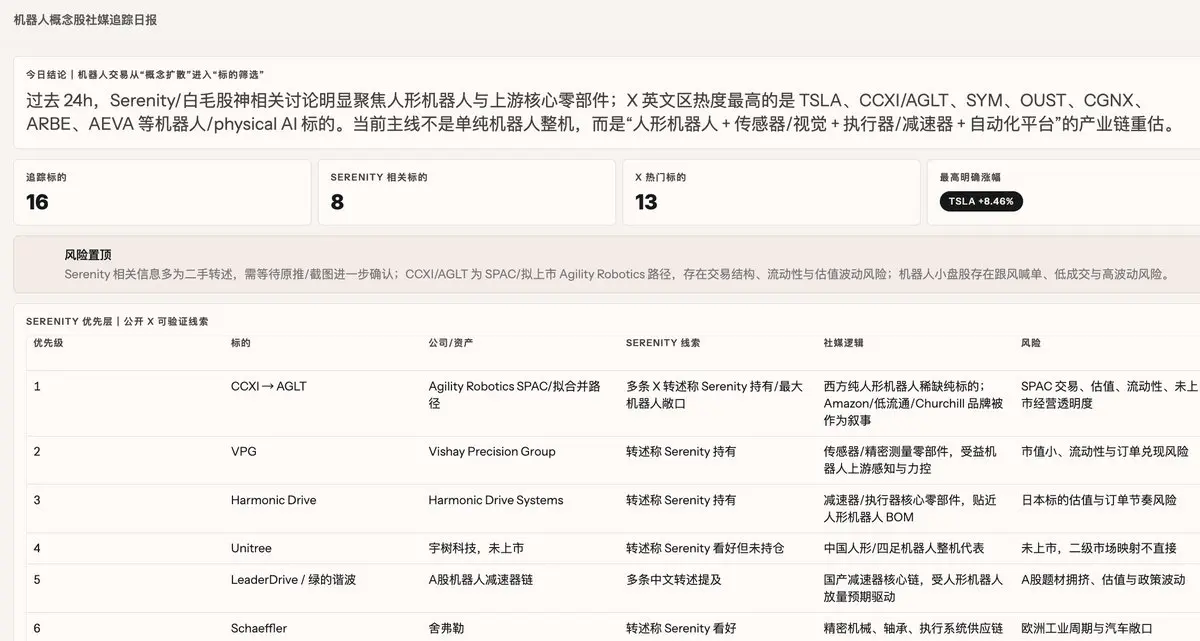Click the 公司/资产 column header
This screenshot has width=1200, height=641.
(x=451, y=343)
